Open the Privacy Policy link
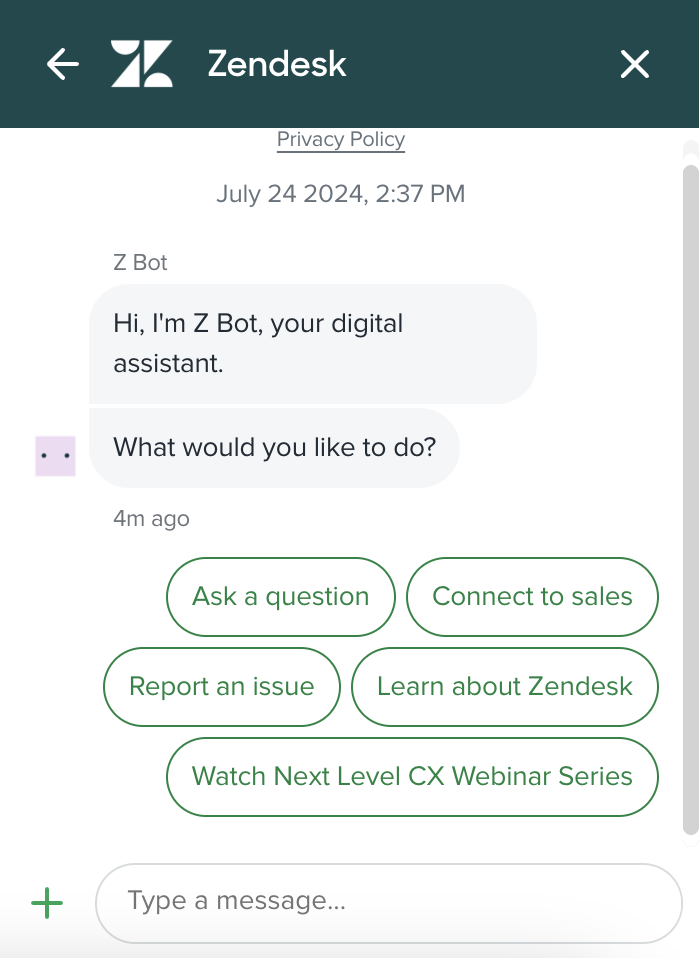This screenshot has width=699, height=958. point(340,139)
